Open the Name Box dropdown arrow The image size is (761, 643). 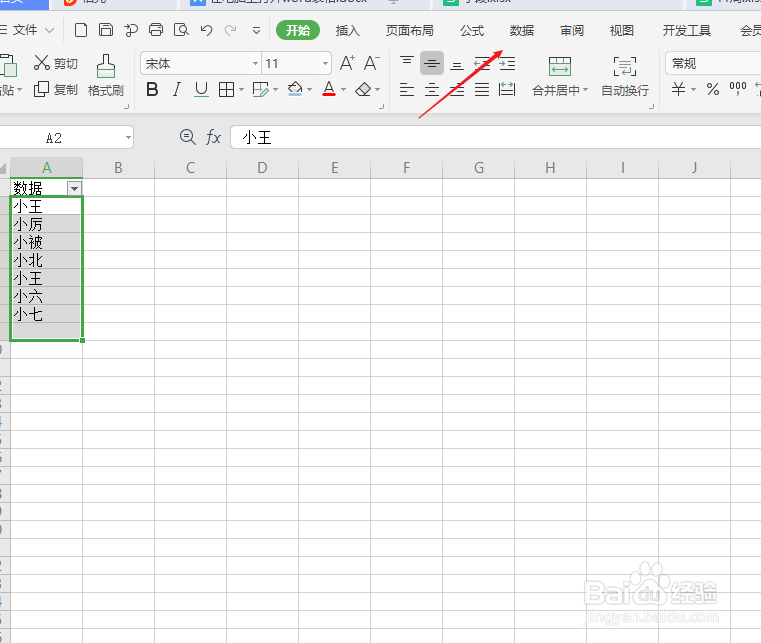(128, 138)
